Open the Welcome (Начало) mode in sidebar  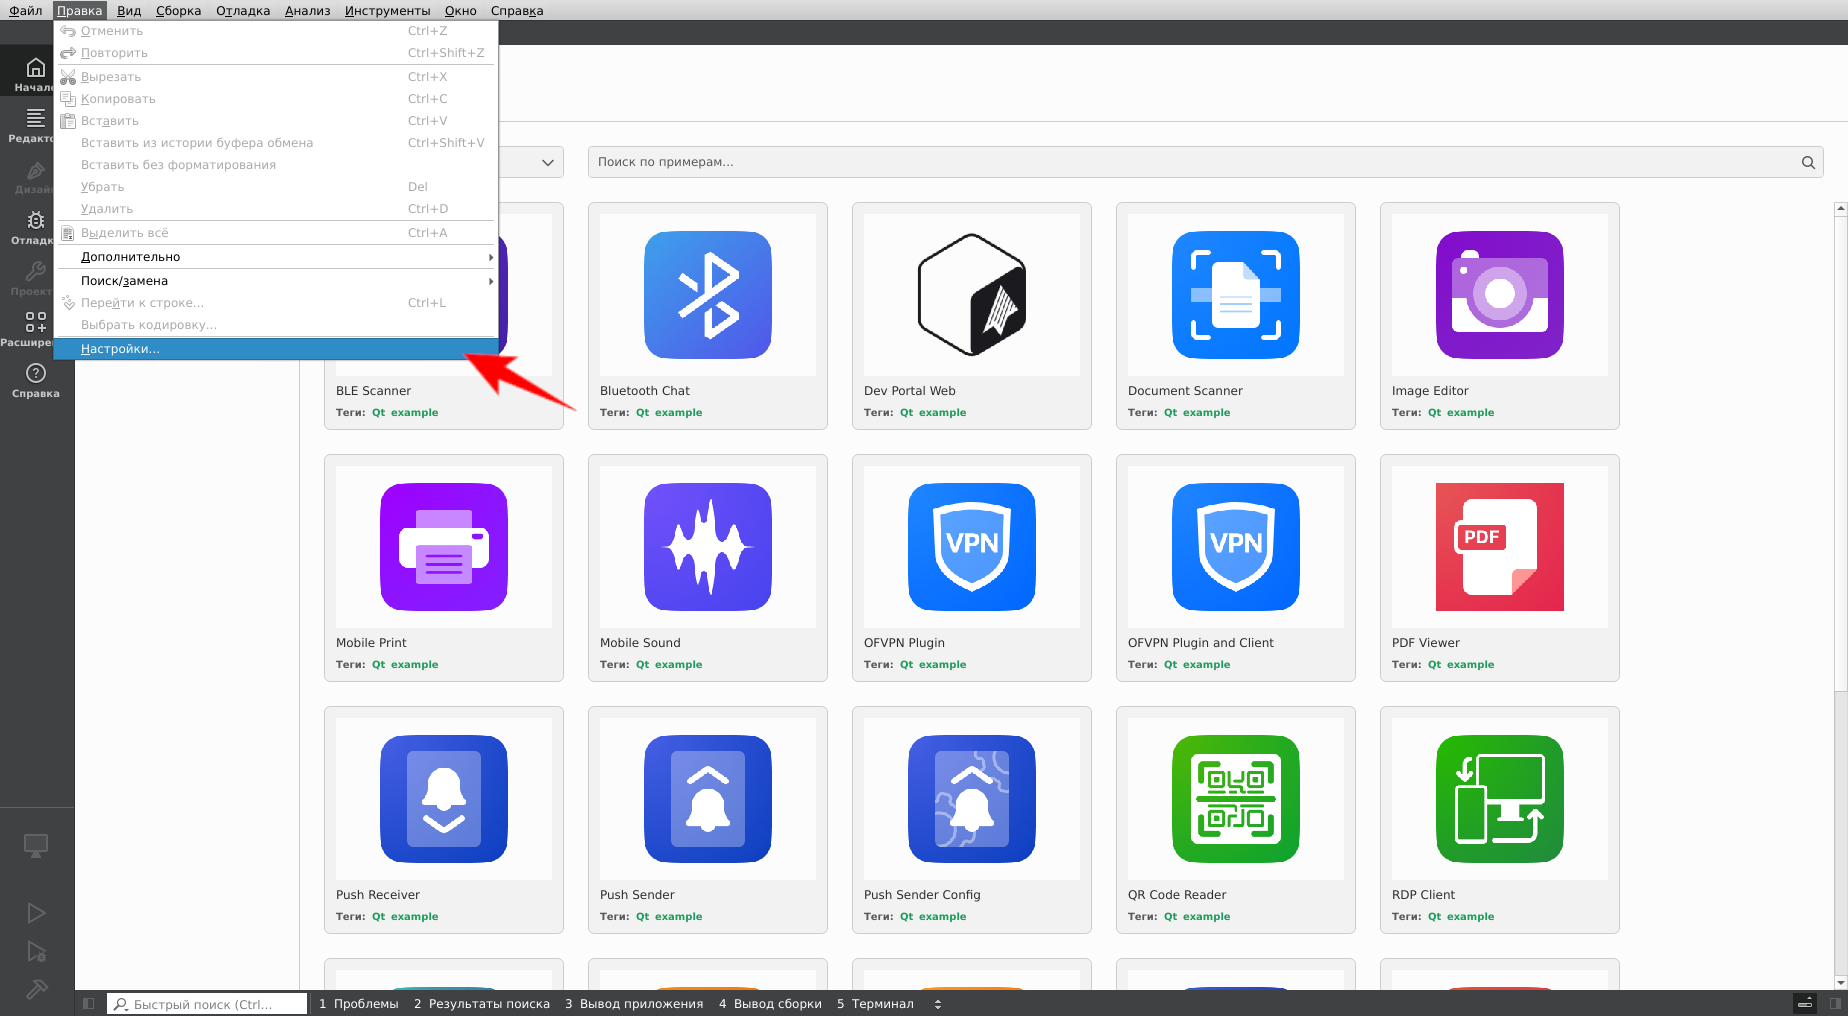point(35,73)
